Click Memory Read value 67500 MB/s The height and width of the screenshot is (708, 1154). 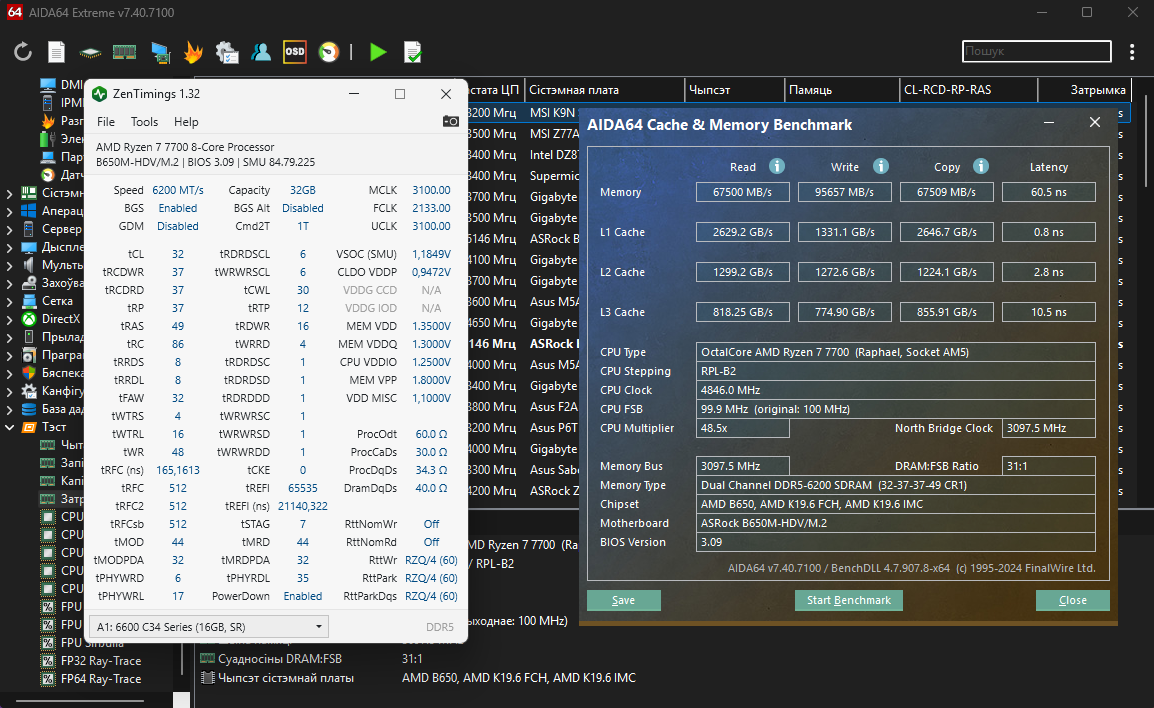tap(743, 192)
